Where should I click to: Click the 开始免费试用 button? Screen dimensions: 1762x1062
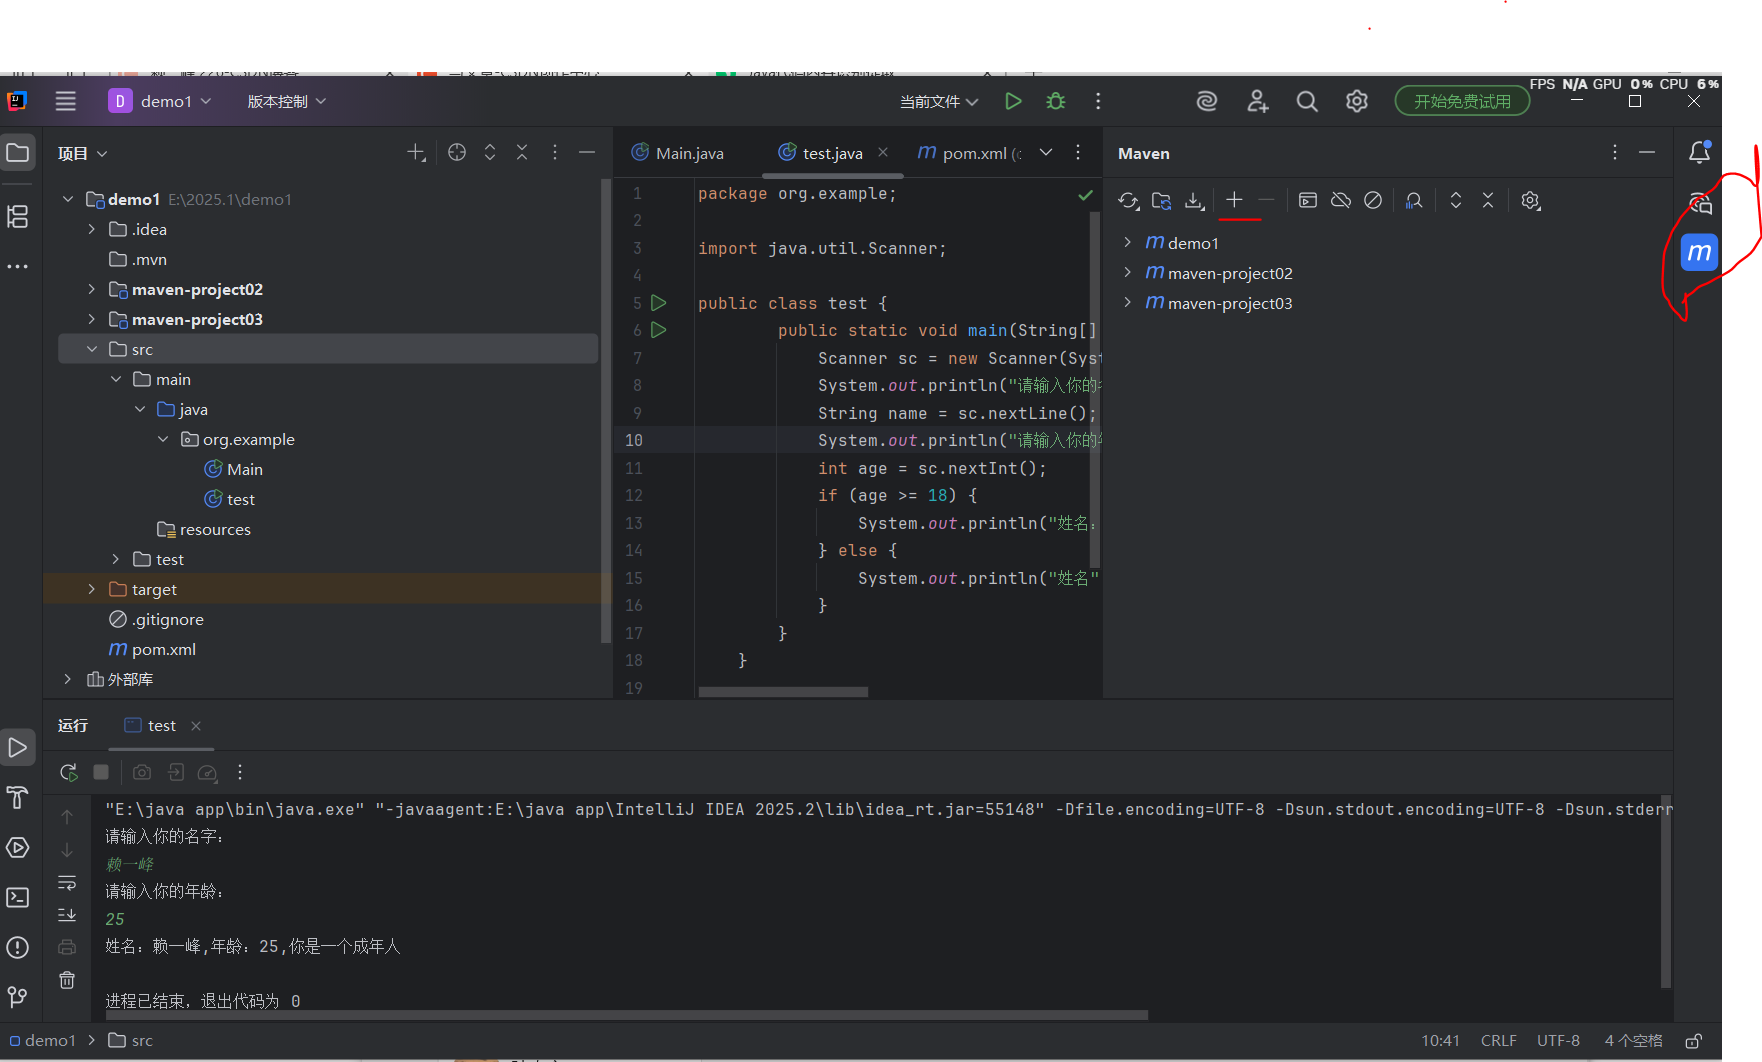[x=1462, y=101]
